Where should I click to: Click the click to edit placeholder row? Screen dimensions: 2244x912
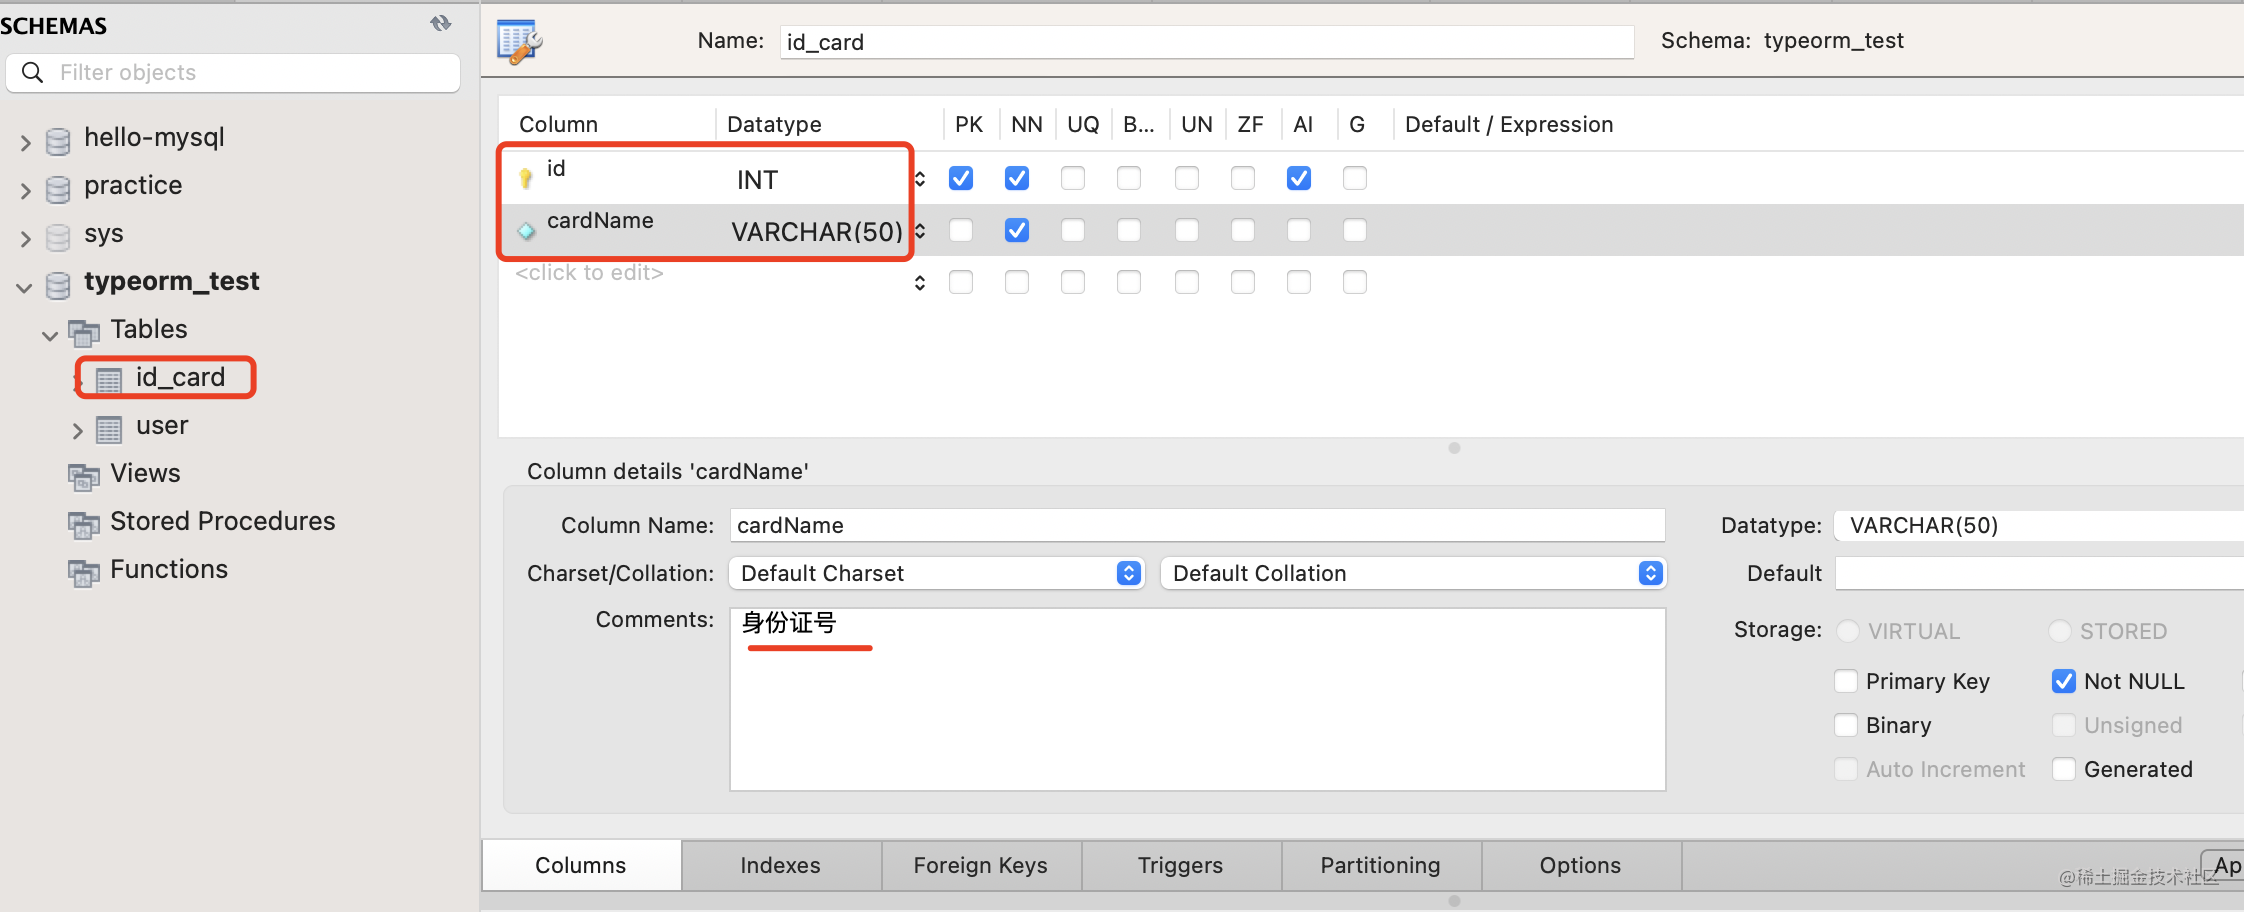589,273
